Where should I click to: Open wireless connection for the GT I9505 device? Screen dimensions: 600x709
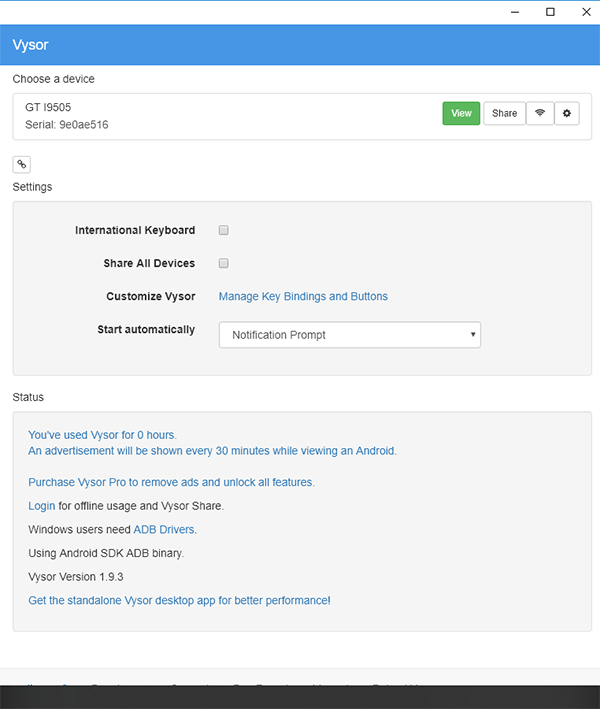540,114
